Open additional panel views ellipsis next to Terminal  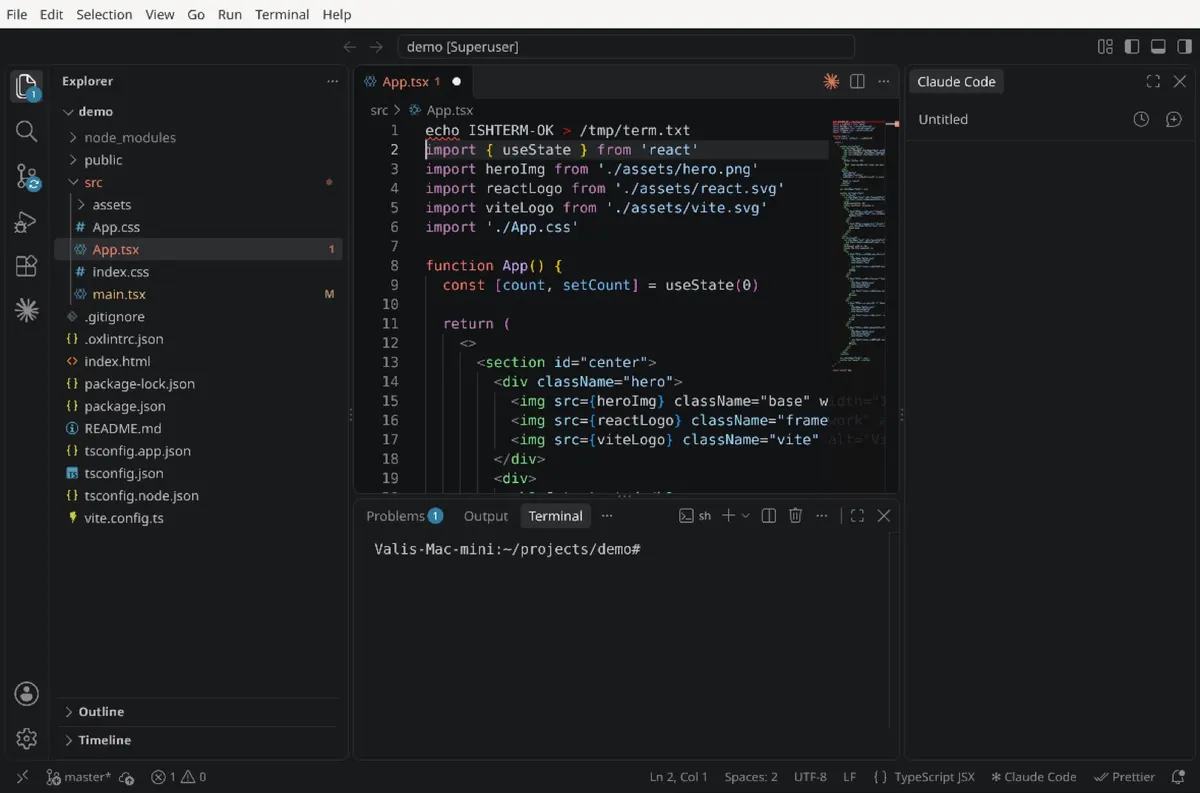coord(607,516)
